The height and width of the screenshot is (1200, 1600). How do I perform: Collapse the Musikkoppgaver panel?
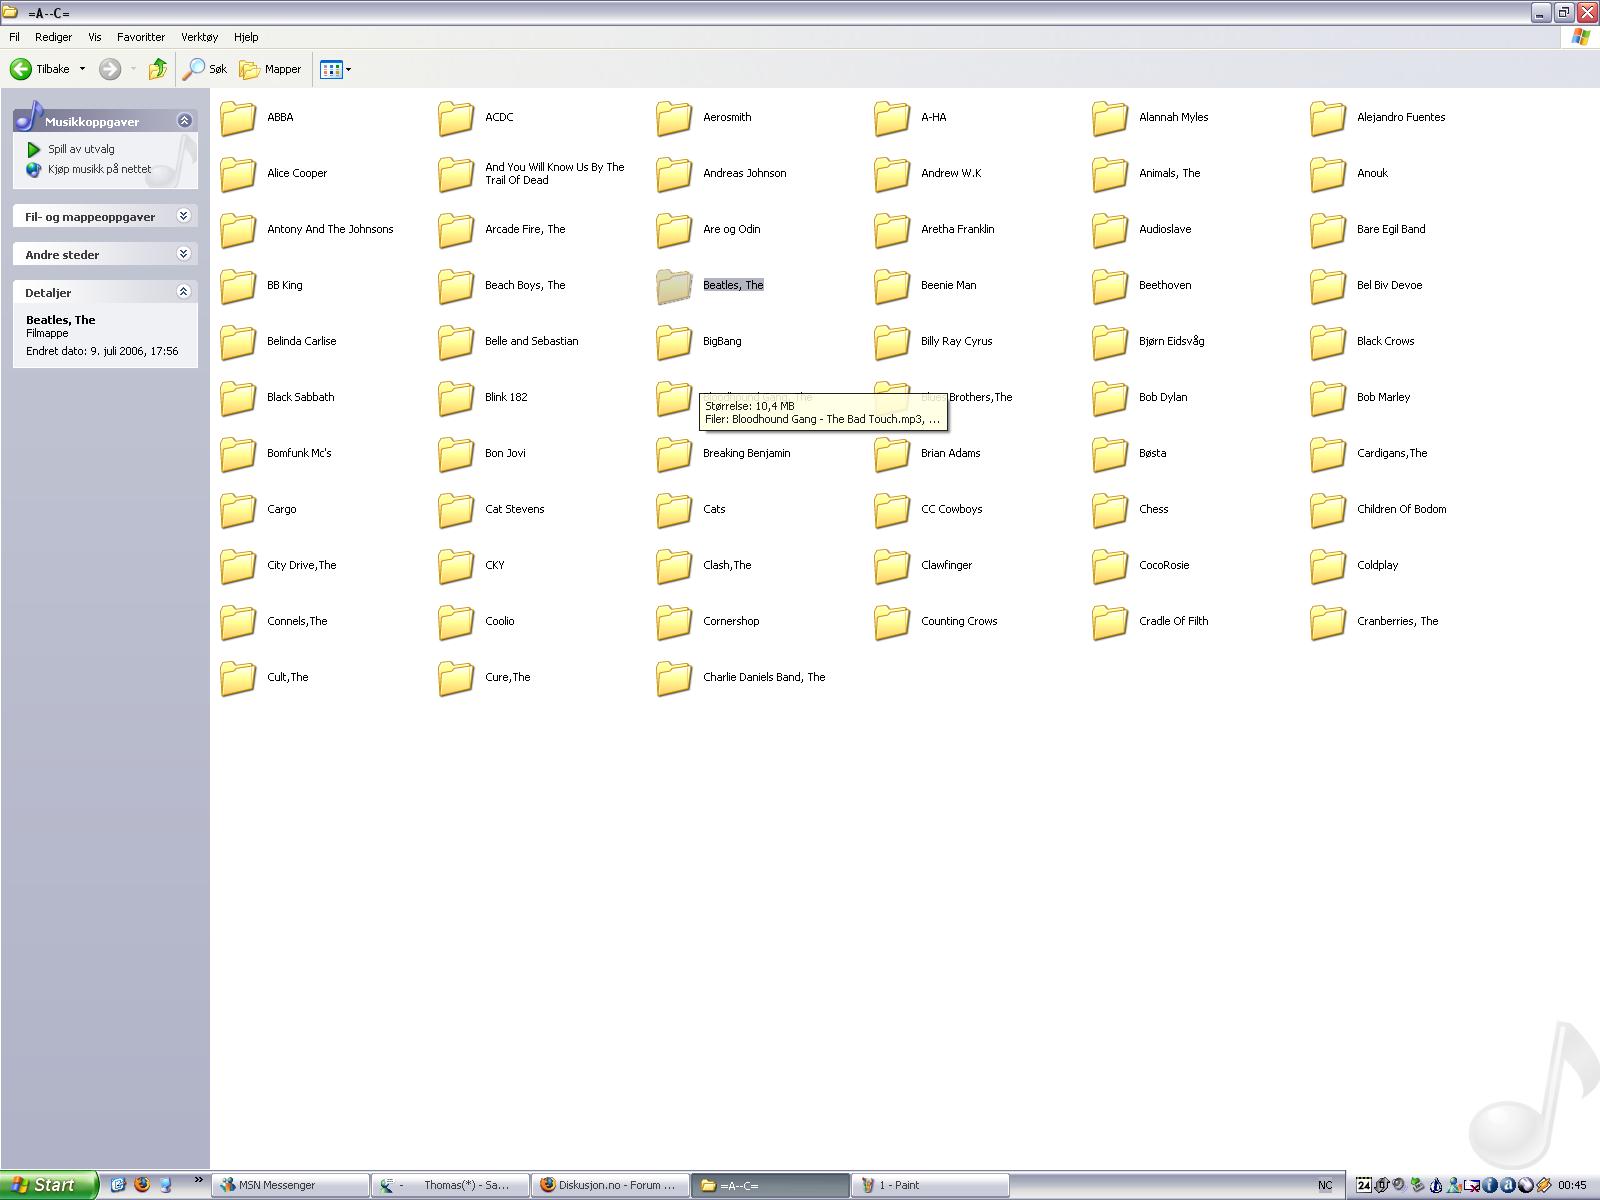click(x=184, y=120)
